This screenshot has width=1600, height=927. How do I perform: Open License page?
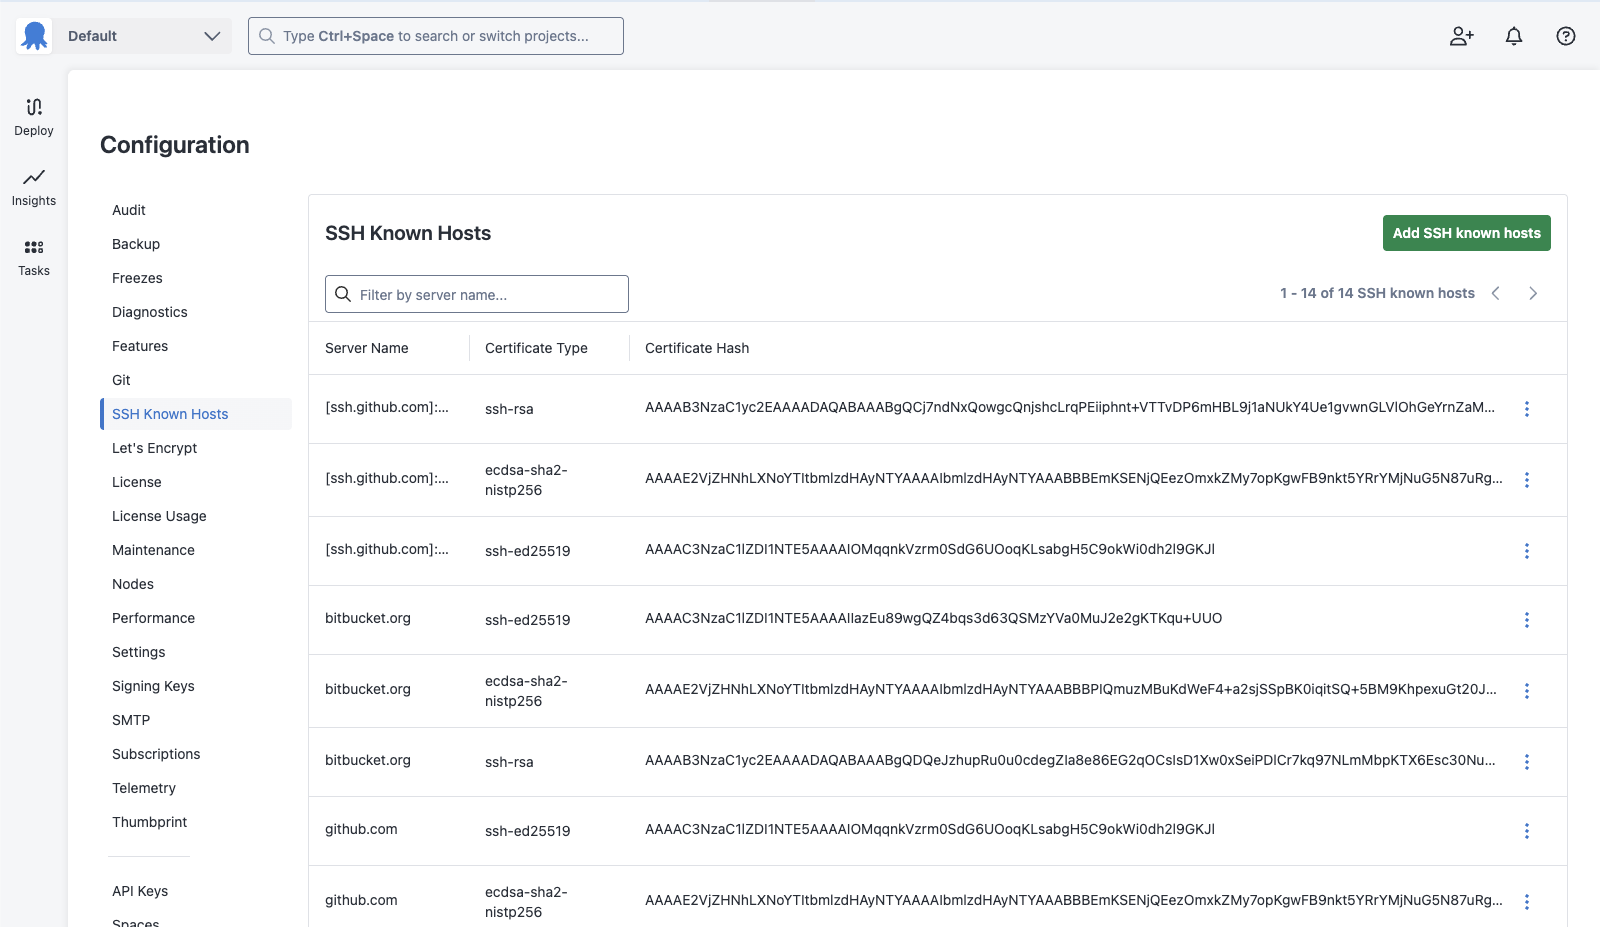[137, 482]
